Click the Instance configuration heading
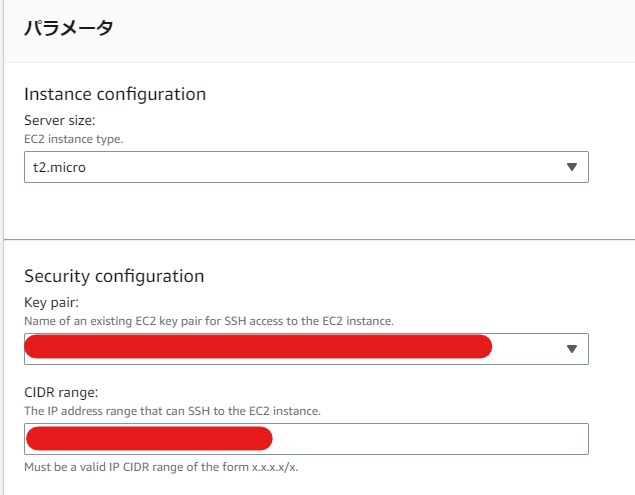This screenshot has height=495, width=635. (x=115, y=94)
